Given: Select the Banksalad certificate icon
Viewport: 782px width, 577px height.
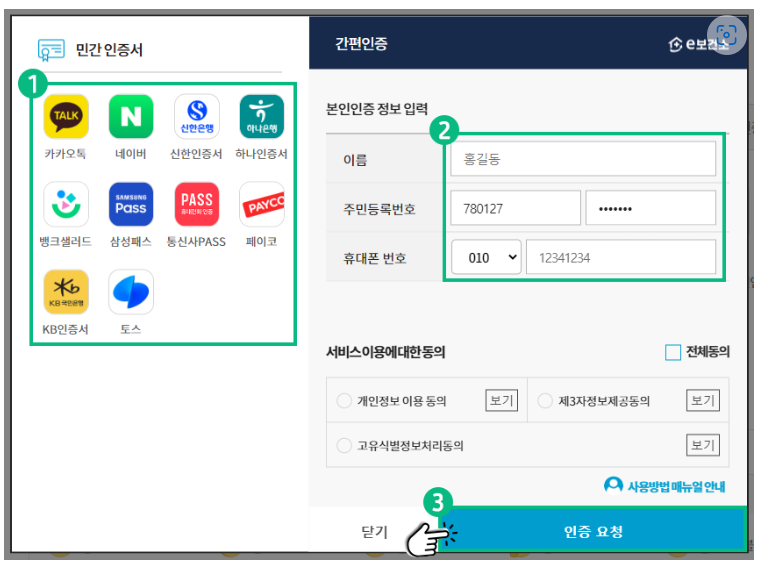Looking at the screenshot, I should [66, 204].
